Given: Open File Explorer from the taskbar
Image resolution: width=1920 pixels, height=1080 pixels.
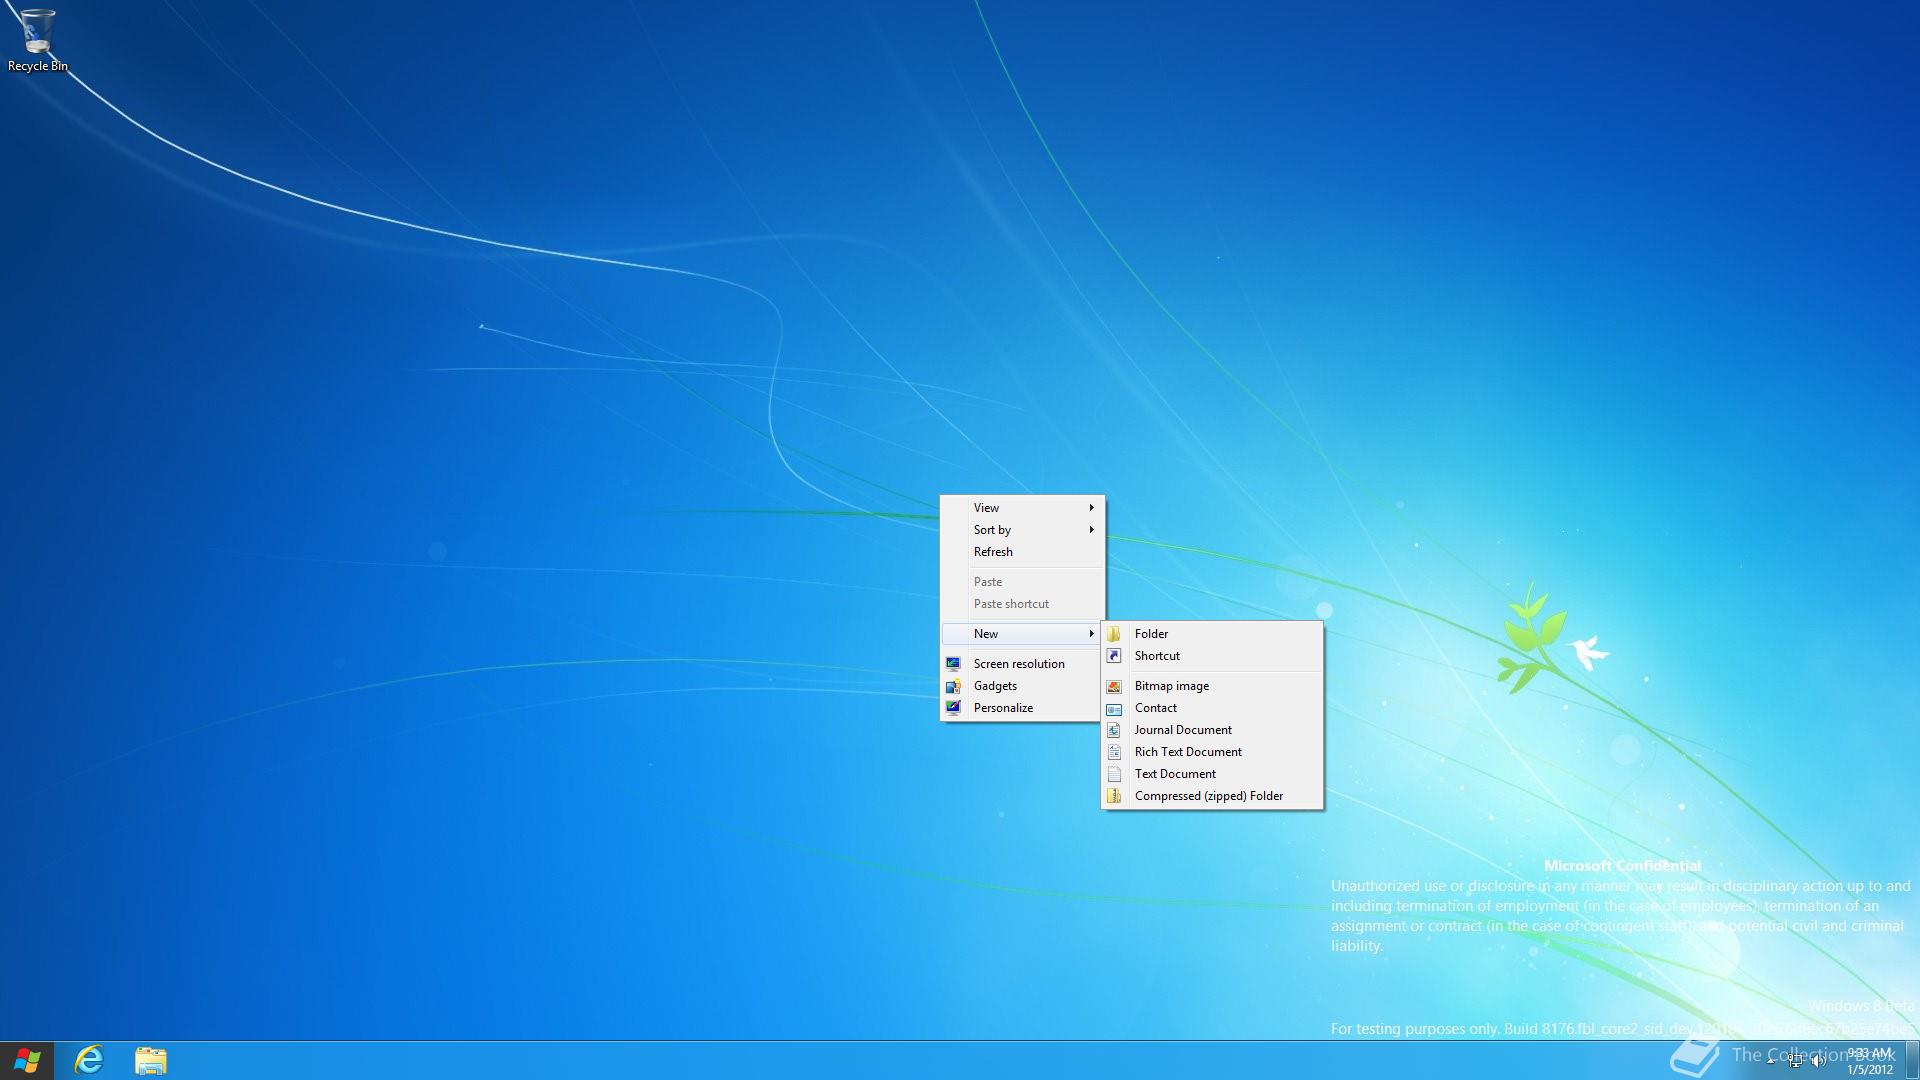Looking at the screenshot, I should tap(151, 1060).
